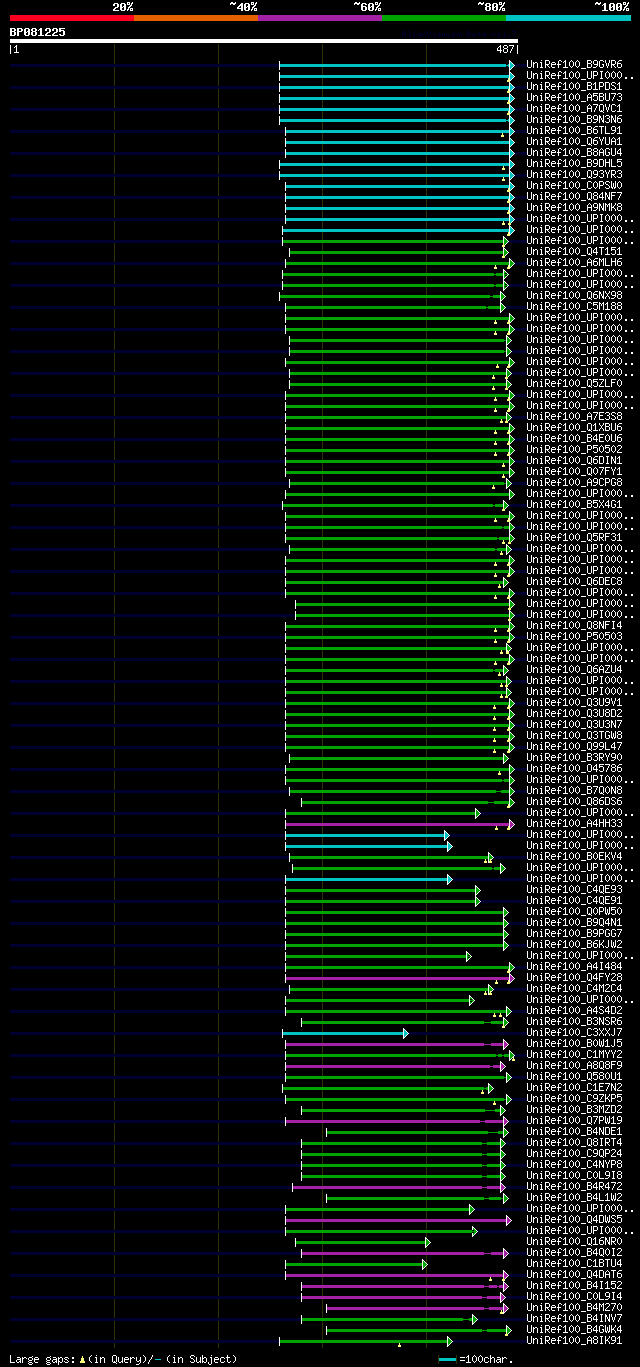
Task: Click the cyan ~100% legend segment
Action: [x=568, y=18]
